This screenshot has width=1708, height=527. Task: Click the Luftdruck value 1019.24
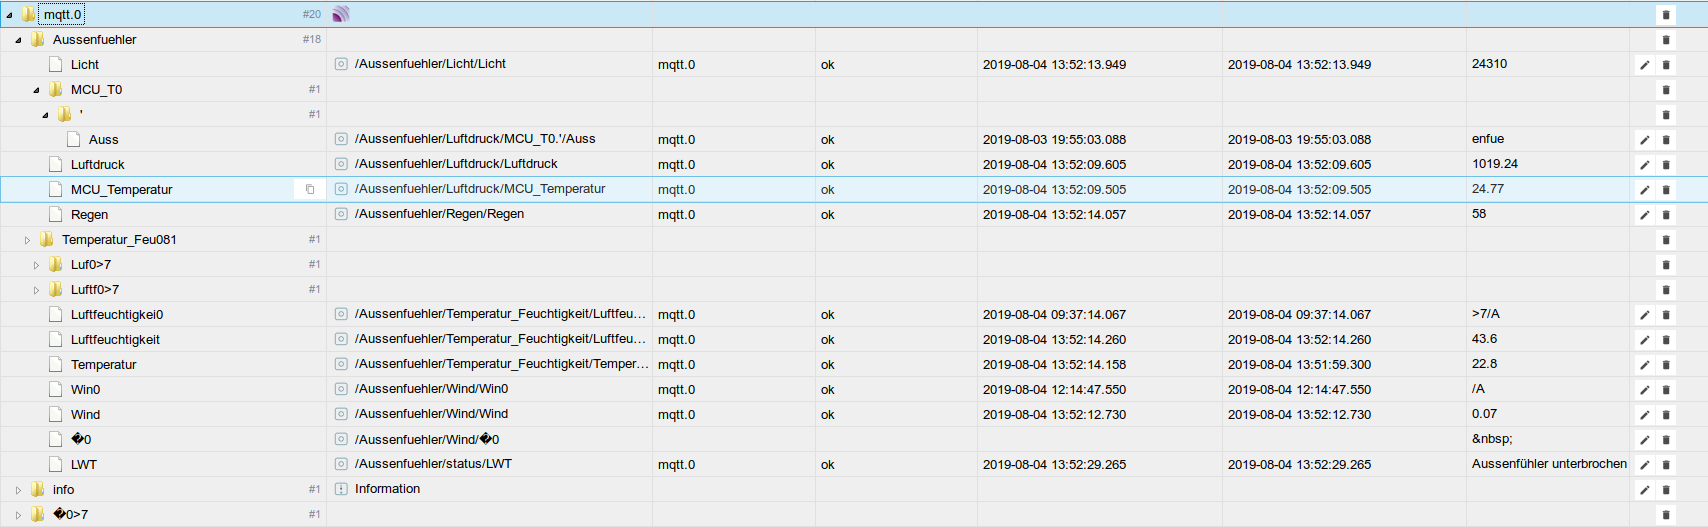pyautogui.click(x=1495, y=164)
